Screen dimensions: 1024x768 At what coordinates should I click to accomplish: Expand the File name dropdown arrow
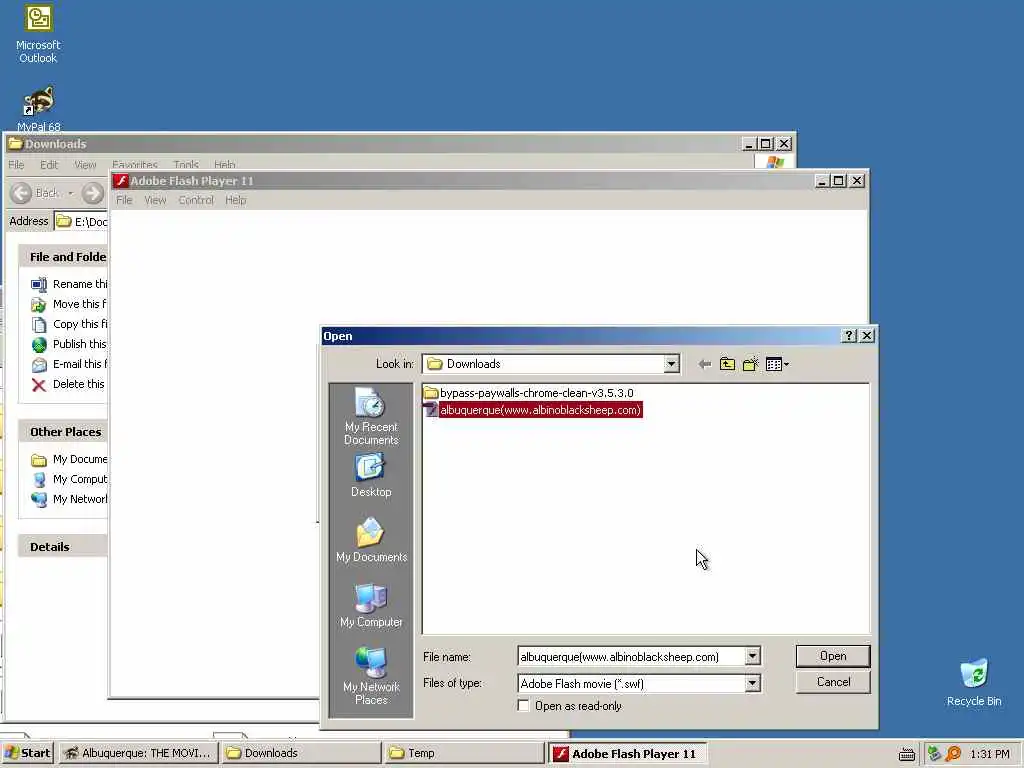tap(752, 656)
